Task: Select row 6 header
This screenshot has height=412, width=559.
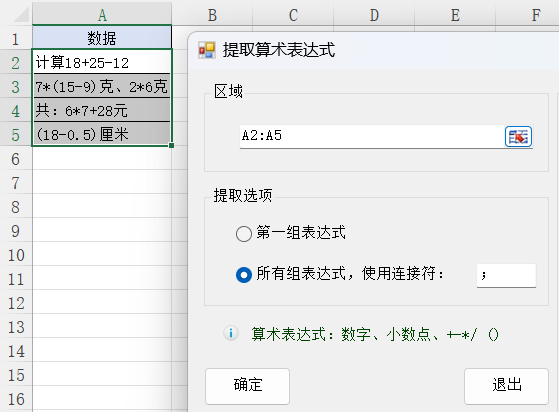Action: pos(16,159)
